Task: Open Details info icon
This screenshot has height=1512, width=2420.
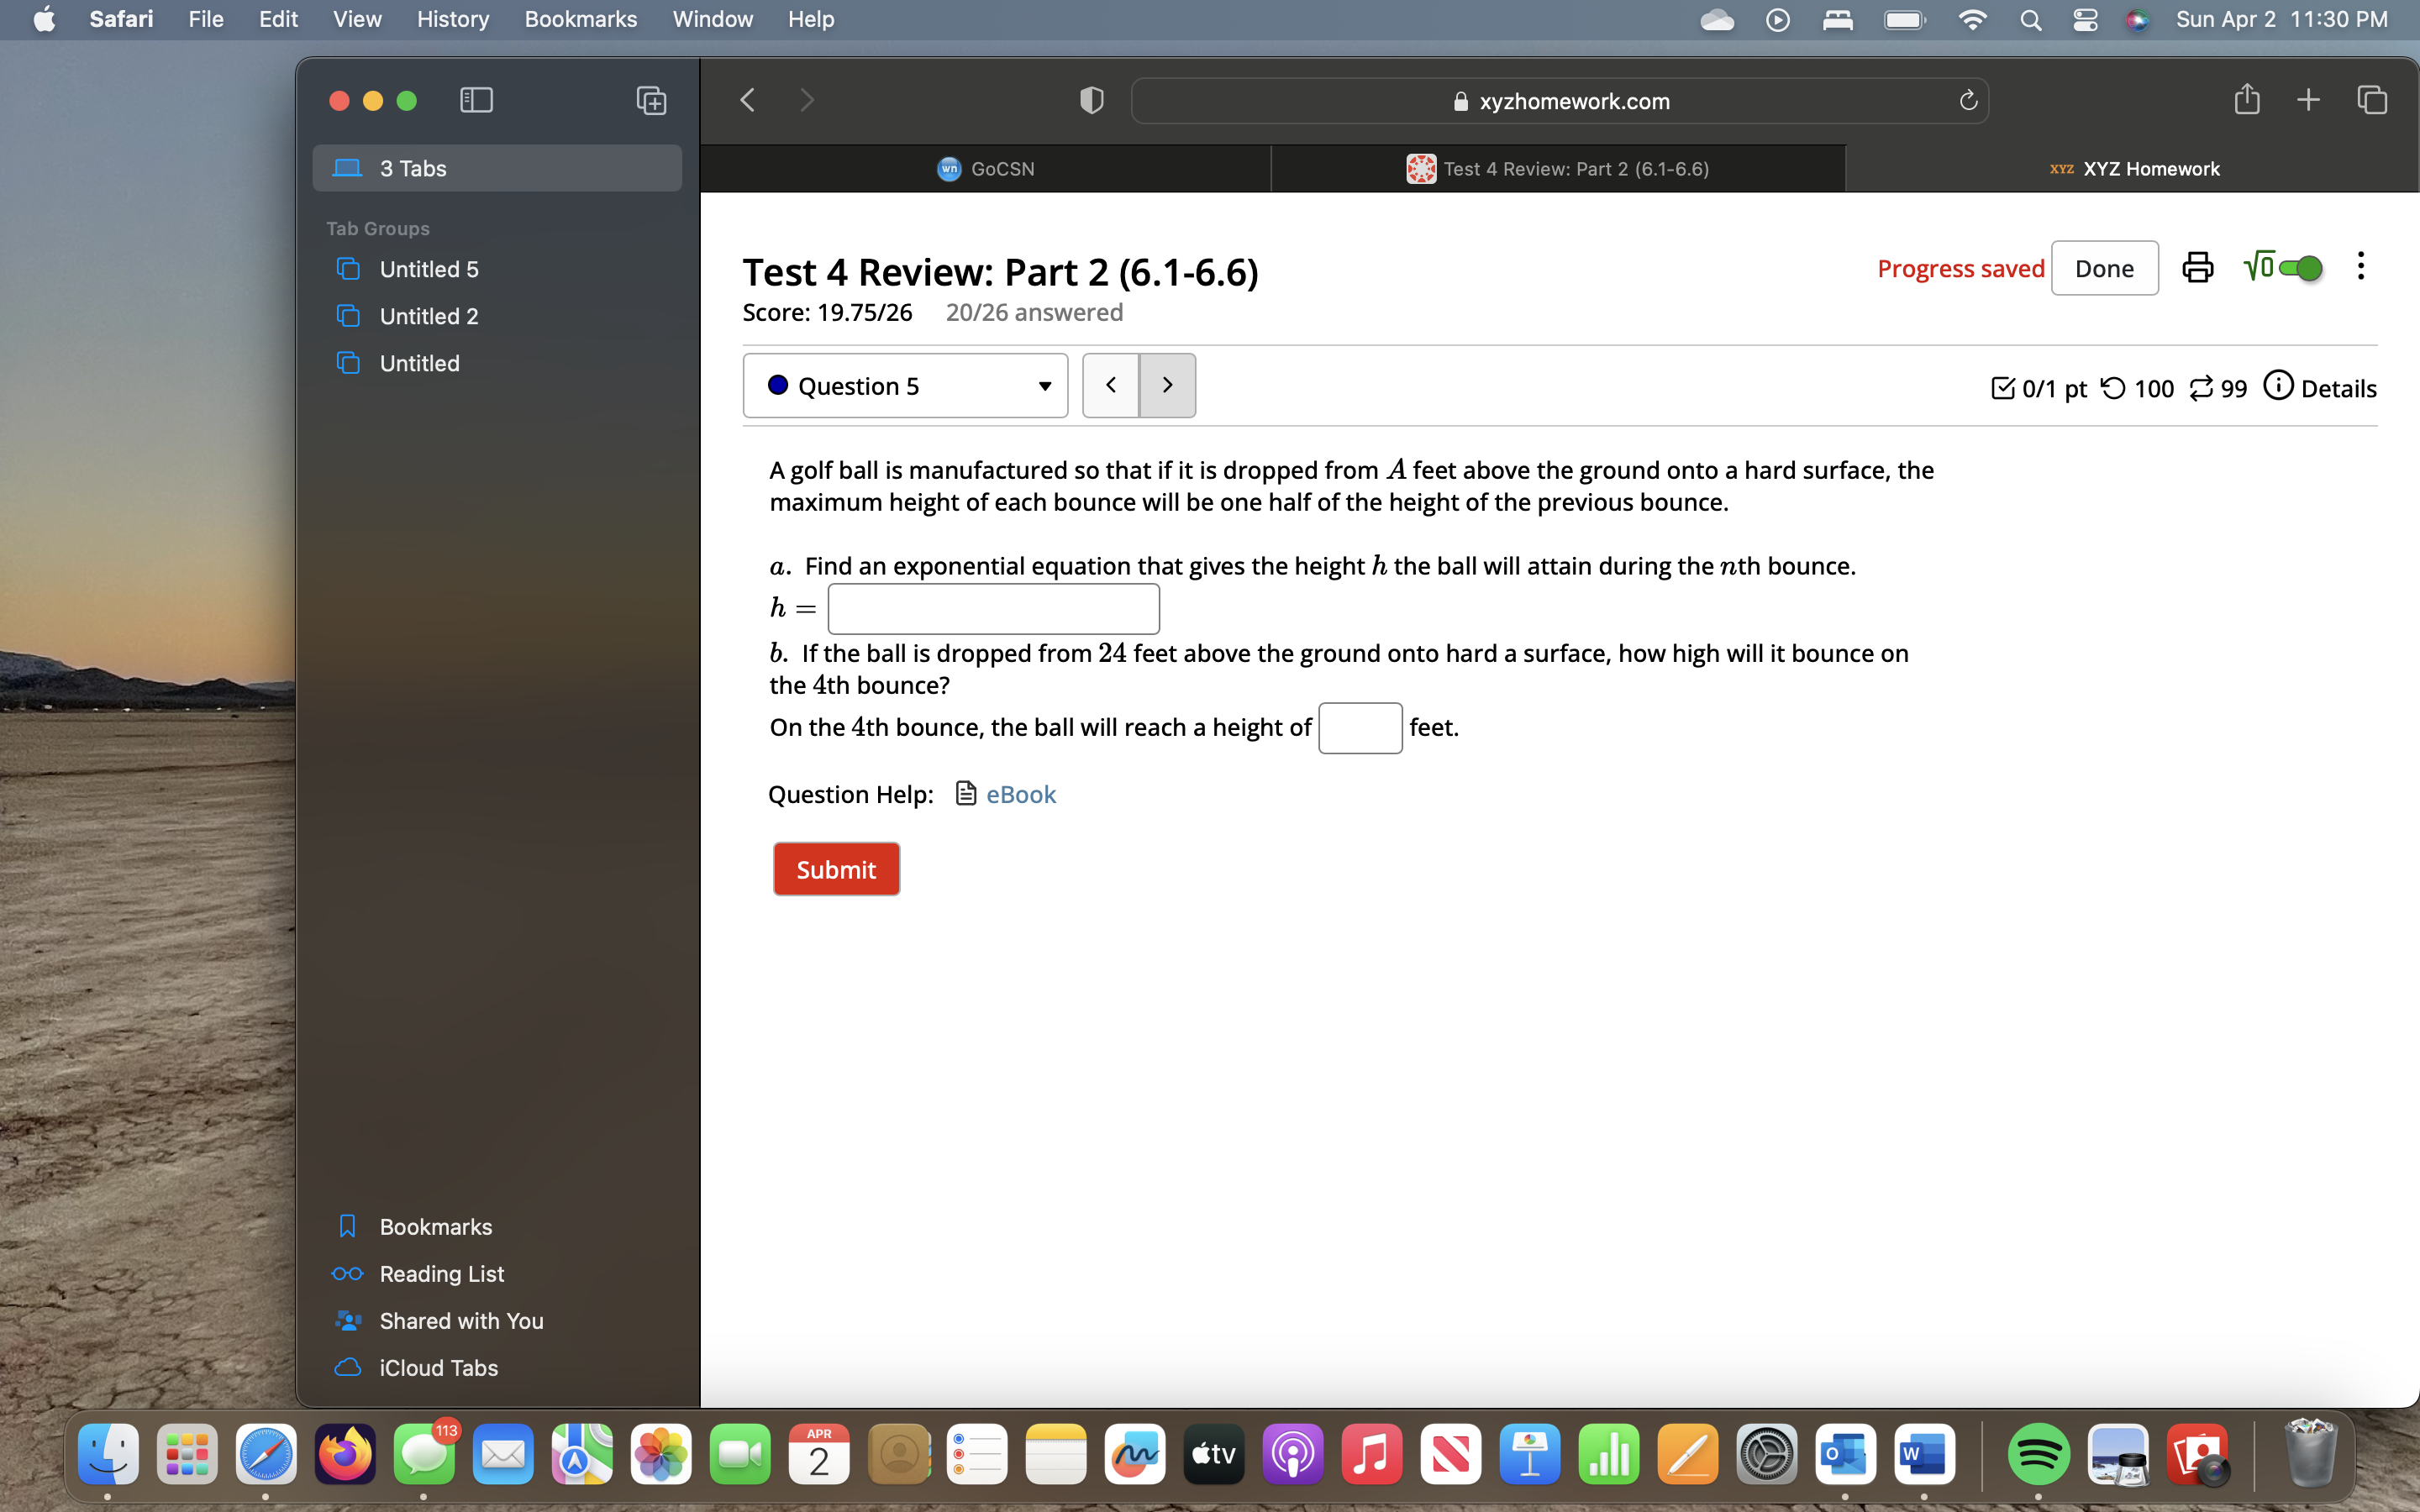Action: tap(2278, 386)
